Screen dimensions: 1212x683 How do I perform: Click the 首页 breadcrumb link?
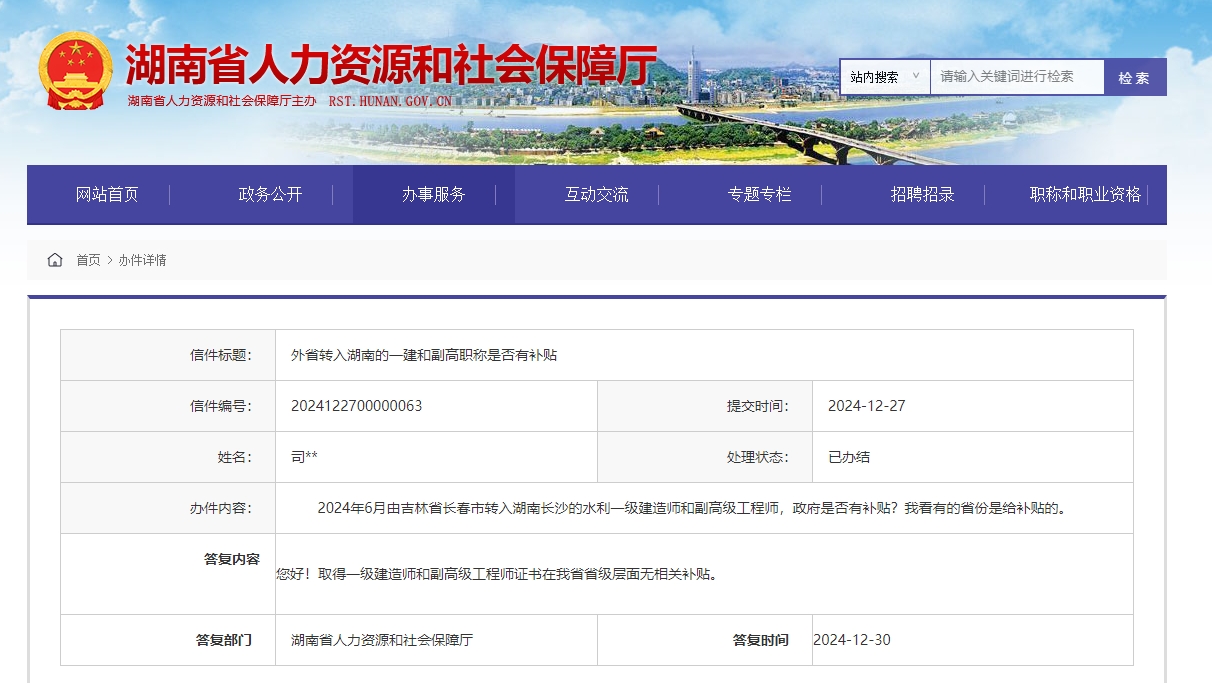click(88, 260)
